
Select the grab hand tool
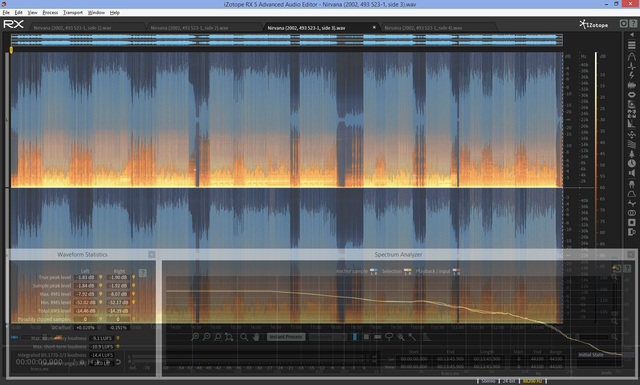pyautogui.click(x=256, y=337)
